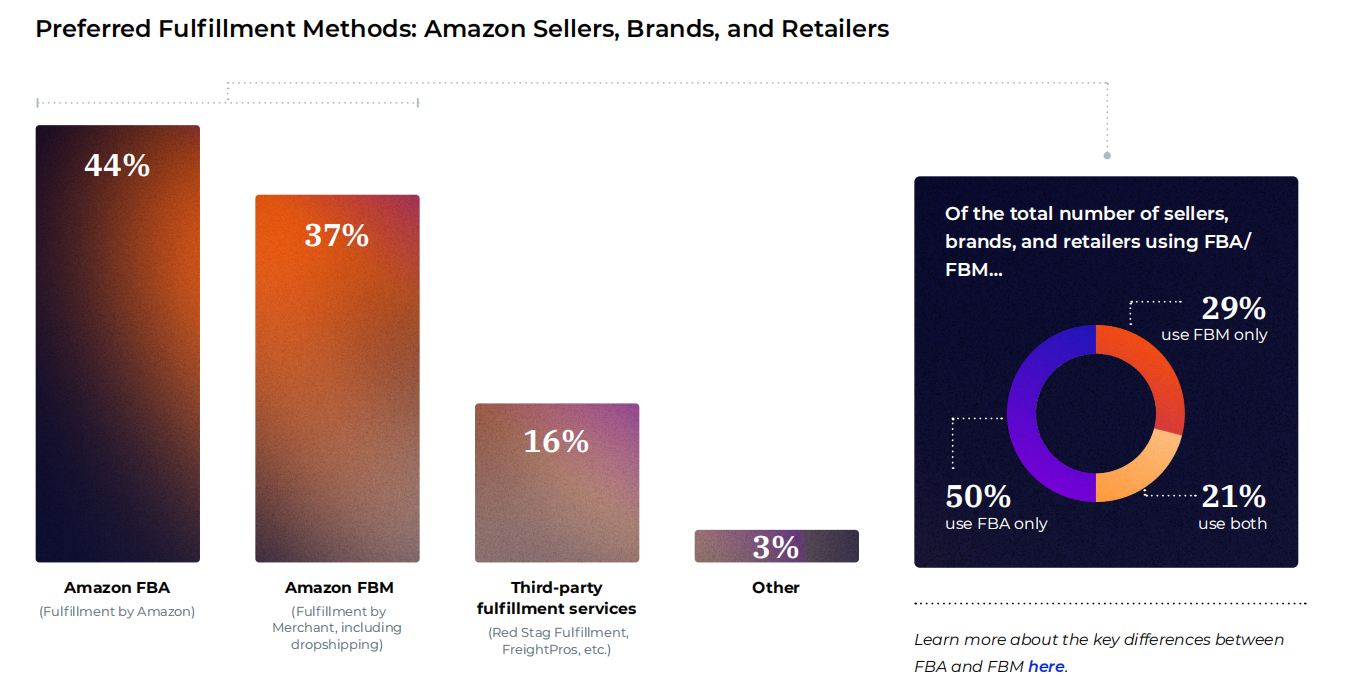
Task: Click the "Other" category label below bar
Action: coord(776,588)
